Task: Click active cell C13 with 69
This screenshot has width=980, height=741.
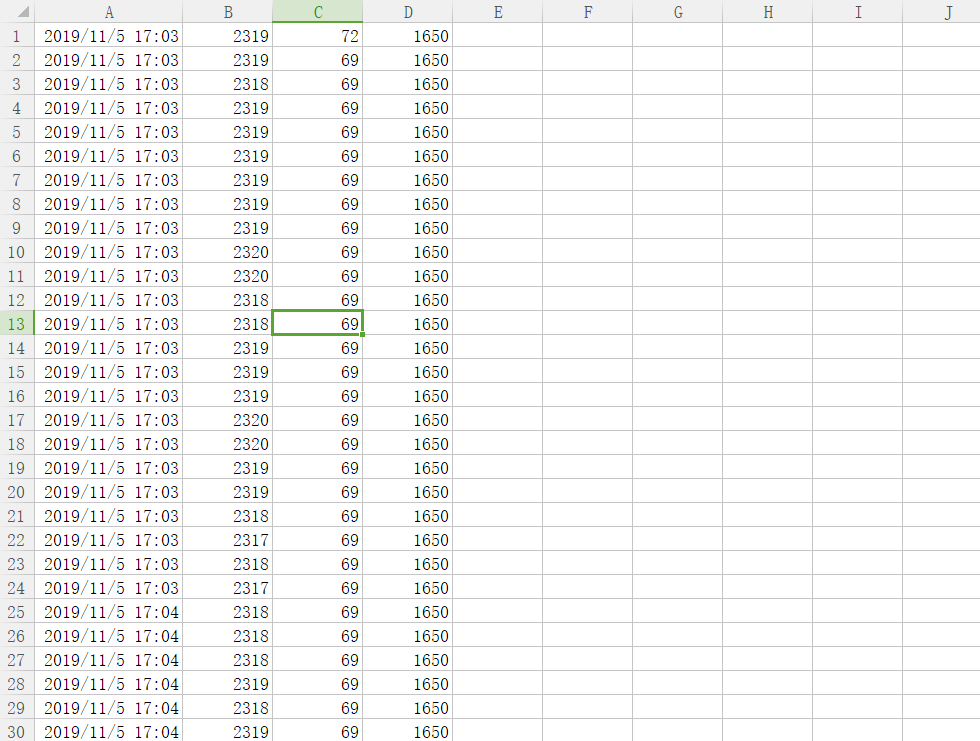Action: click(x=318, y=324)
